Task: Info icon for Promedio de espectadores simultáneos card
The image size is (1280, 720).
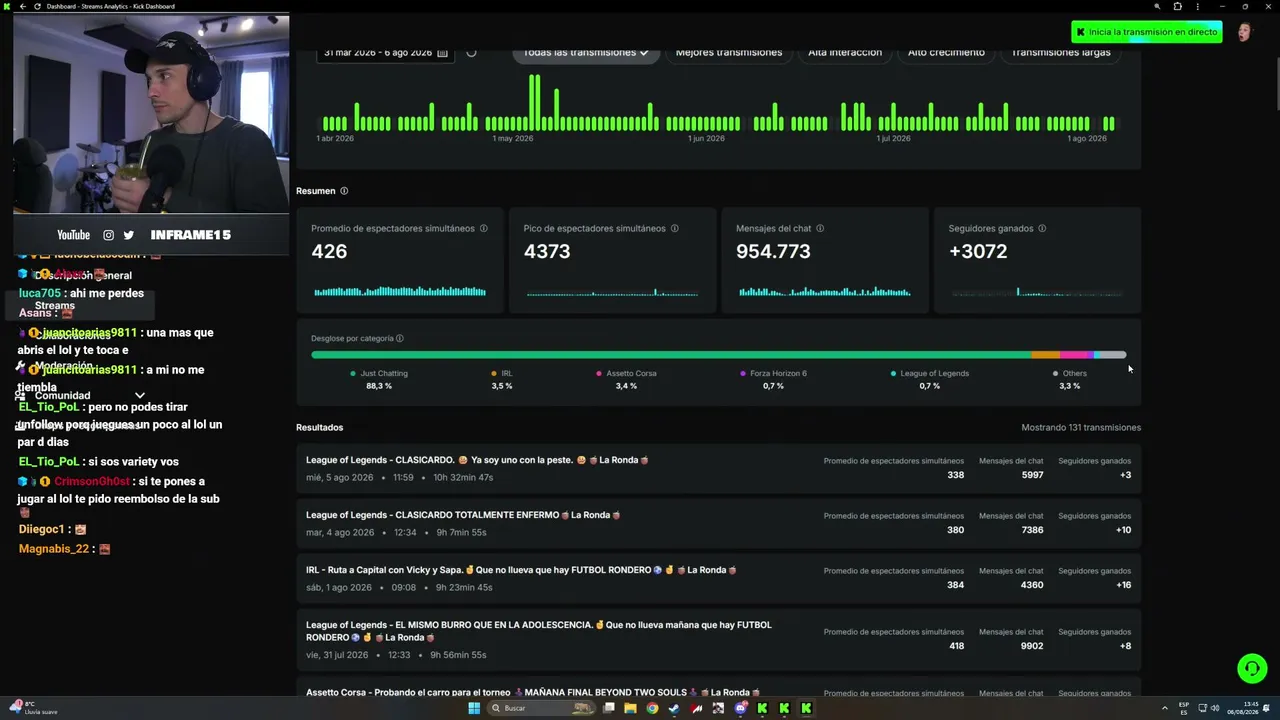Action: [484, 229]
